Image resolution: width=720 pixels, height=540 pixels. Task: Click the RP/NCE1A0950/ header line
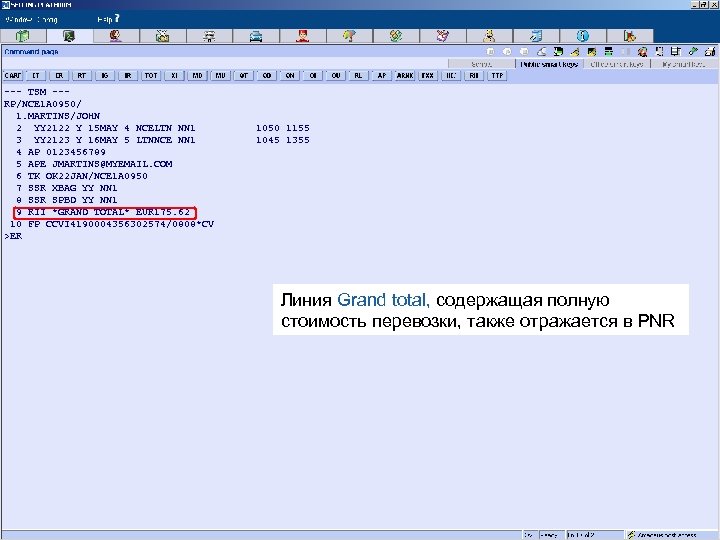click(43, 104)
